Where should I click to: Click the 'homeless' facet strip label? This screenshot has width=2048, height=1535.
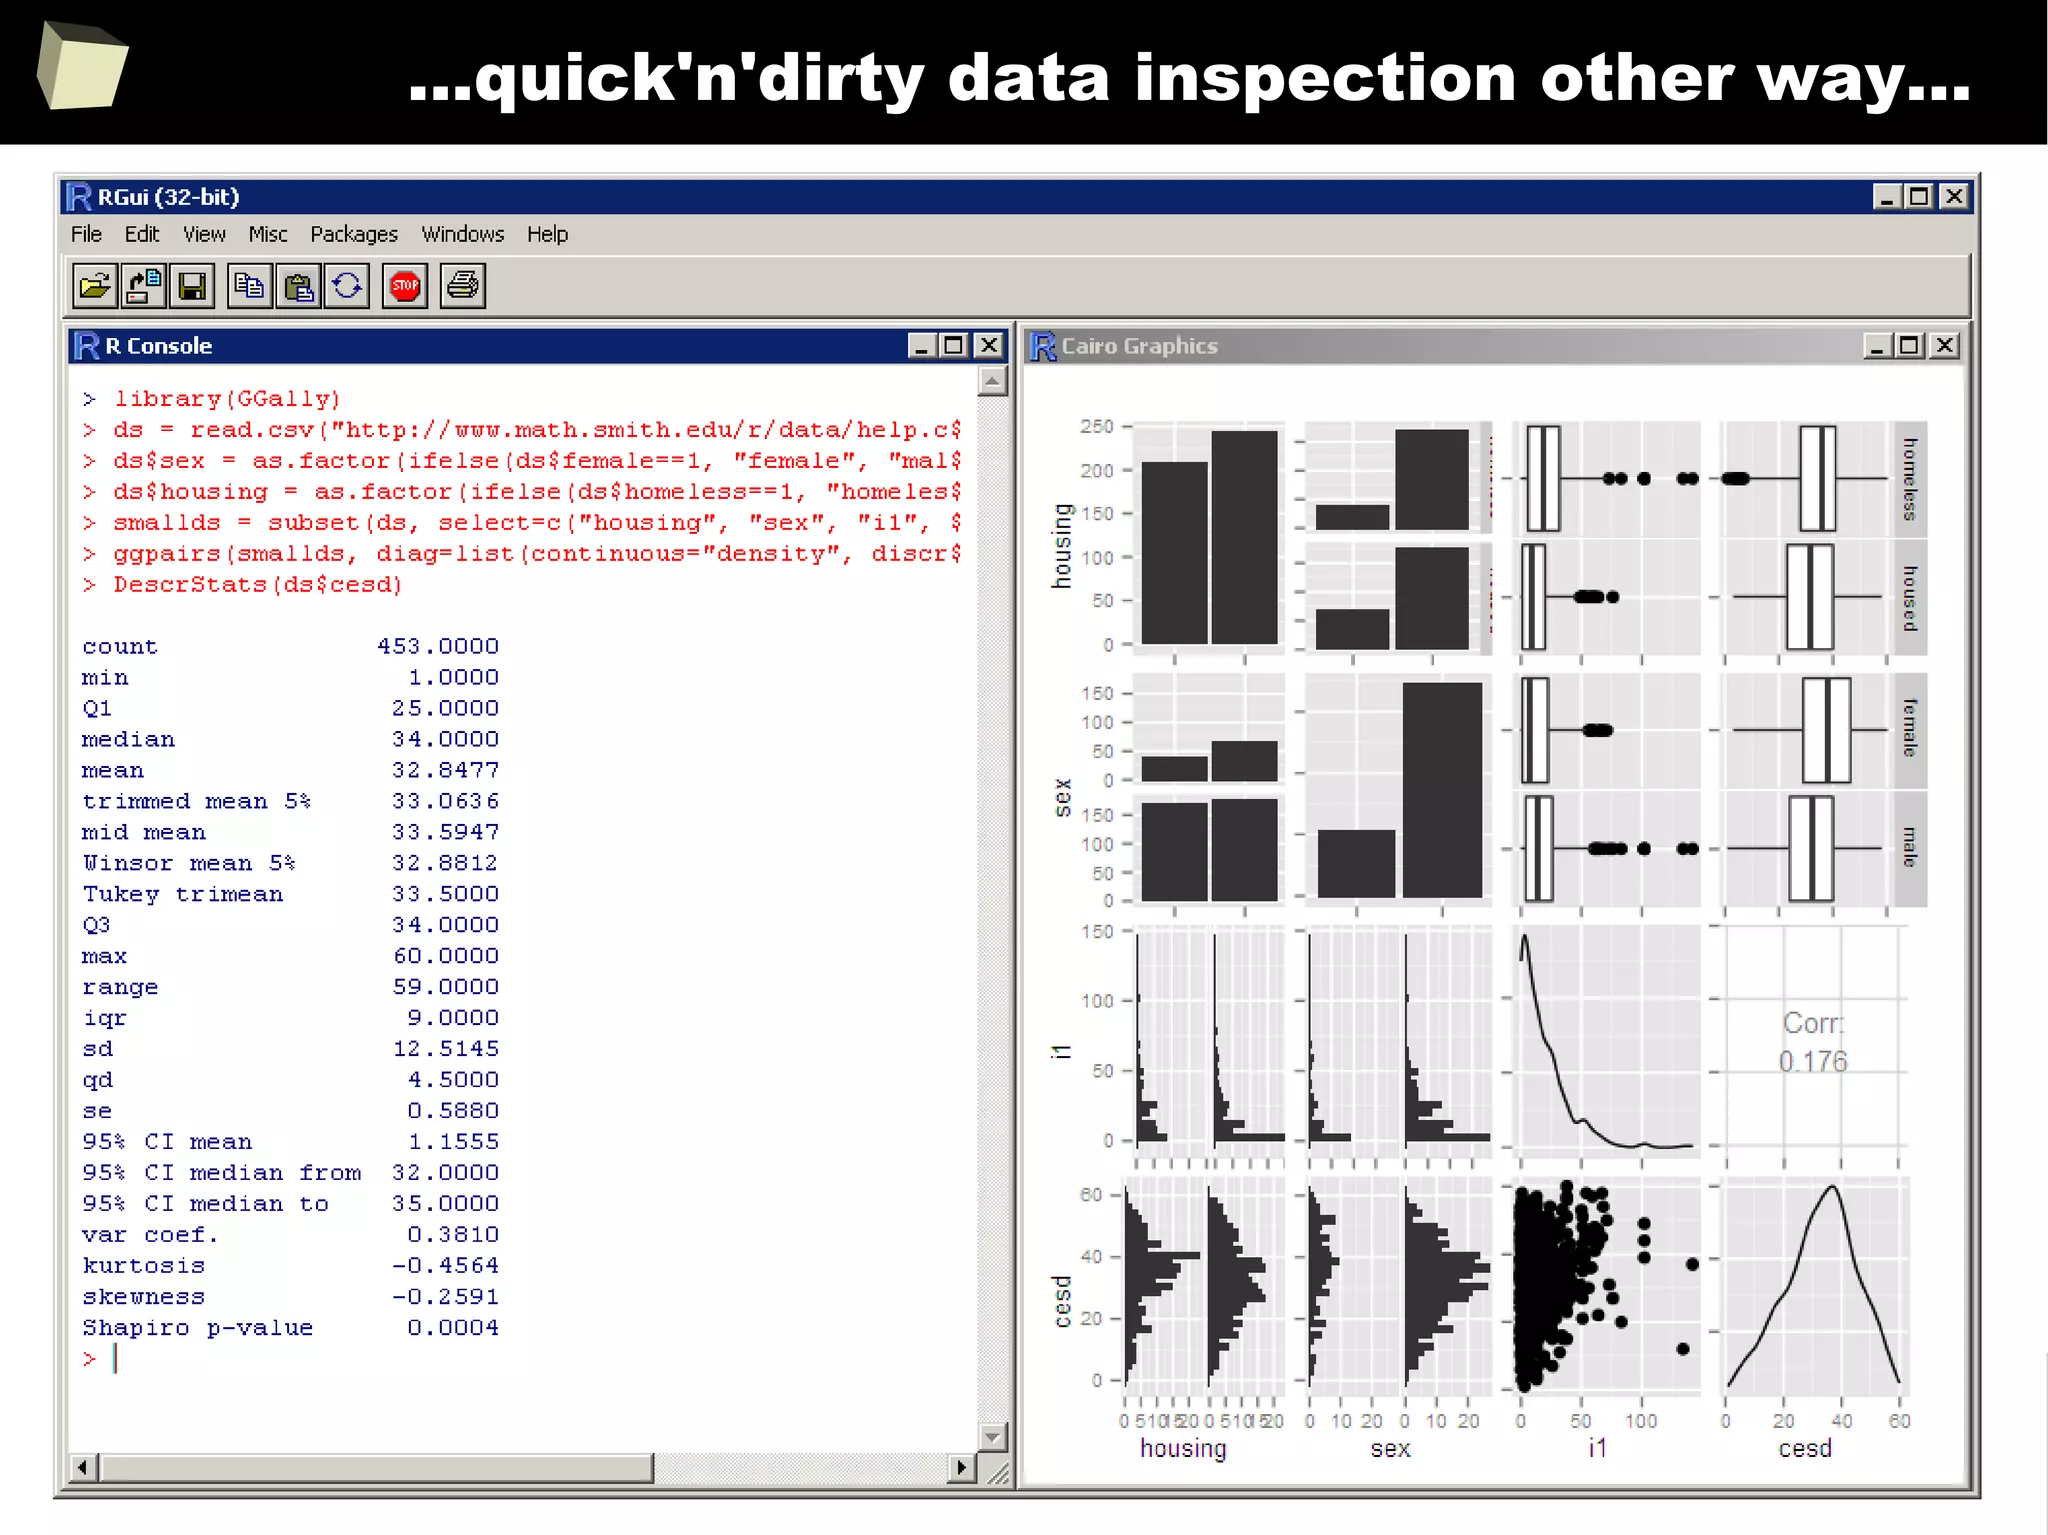coord(1910,478)
